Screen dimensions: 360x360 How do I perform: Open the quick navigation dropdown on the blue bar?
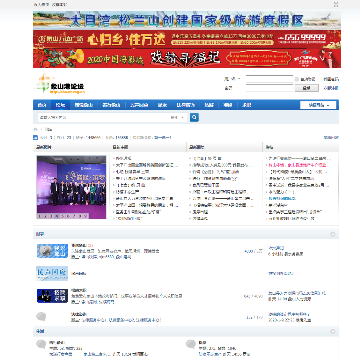[x=318, y=105]
